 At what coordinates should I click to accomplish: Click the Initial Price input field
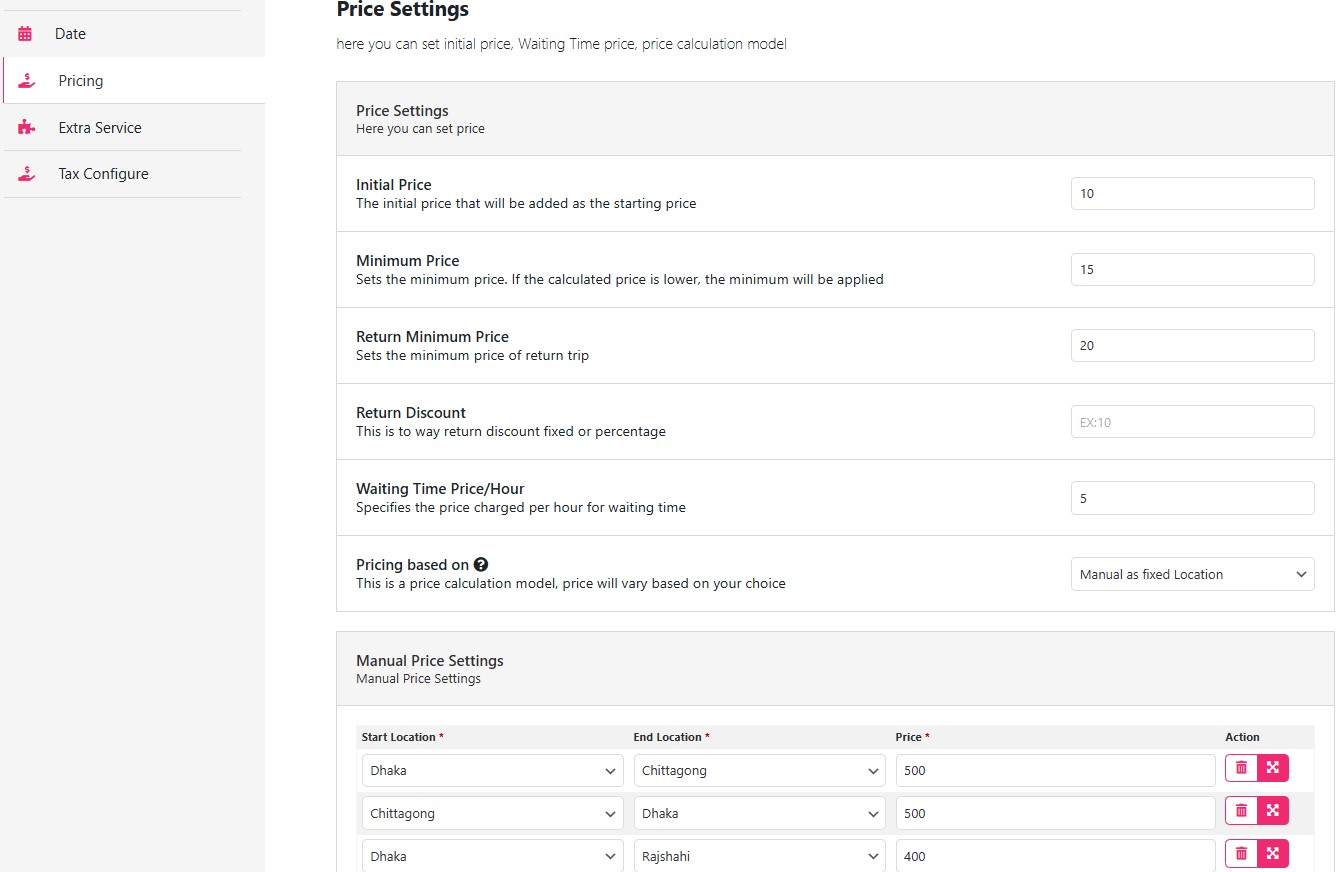click(x=1192, y=194)
